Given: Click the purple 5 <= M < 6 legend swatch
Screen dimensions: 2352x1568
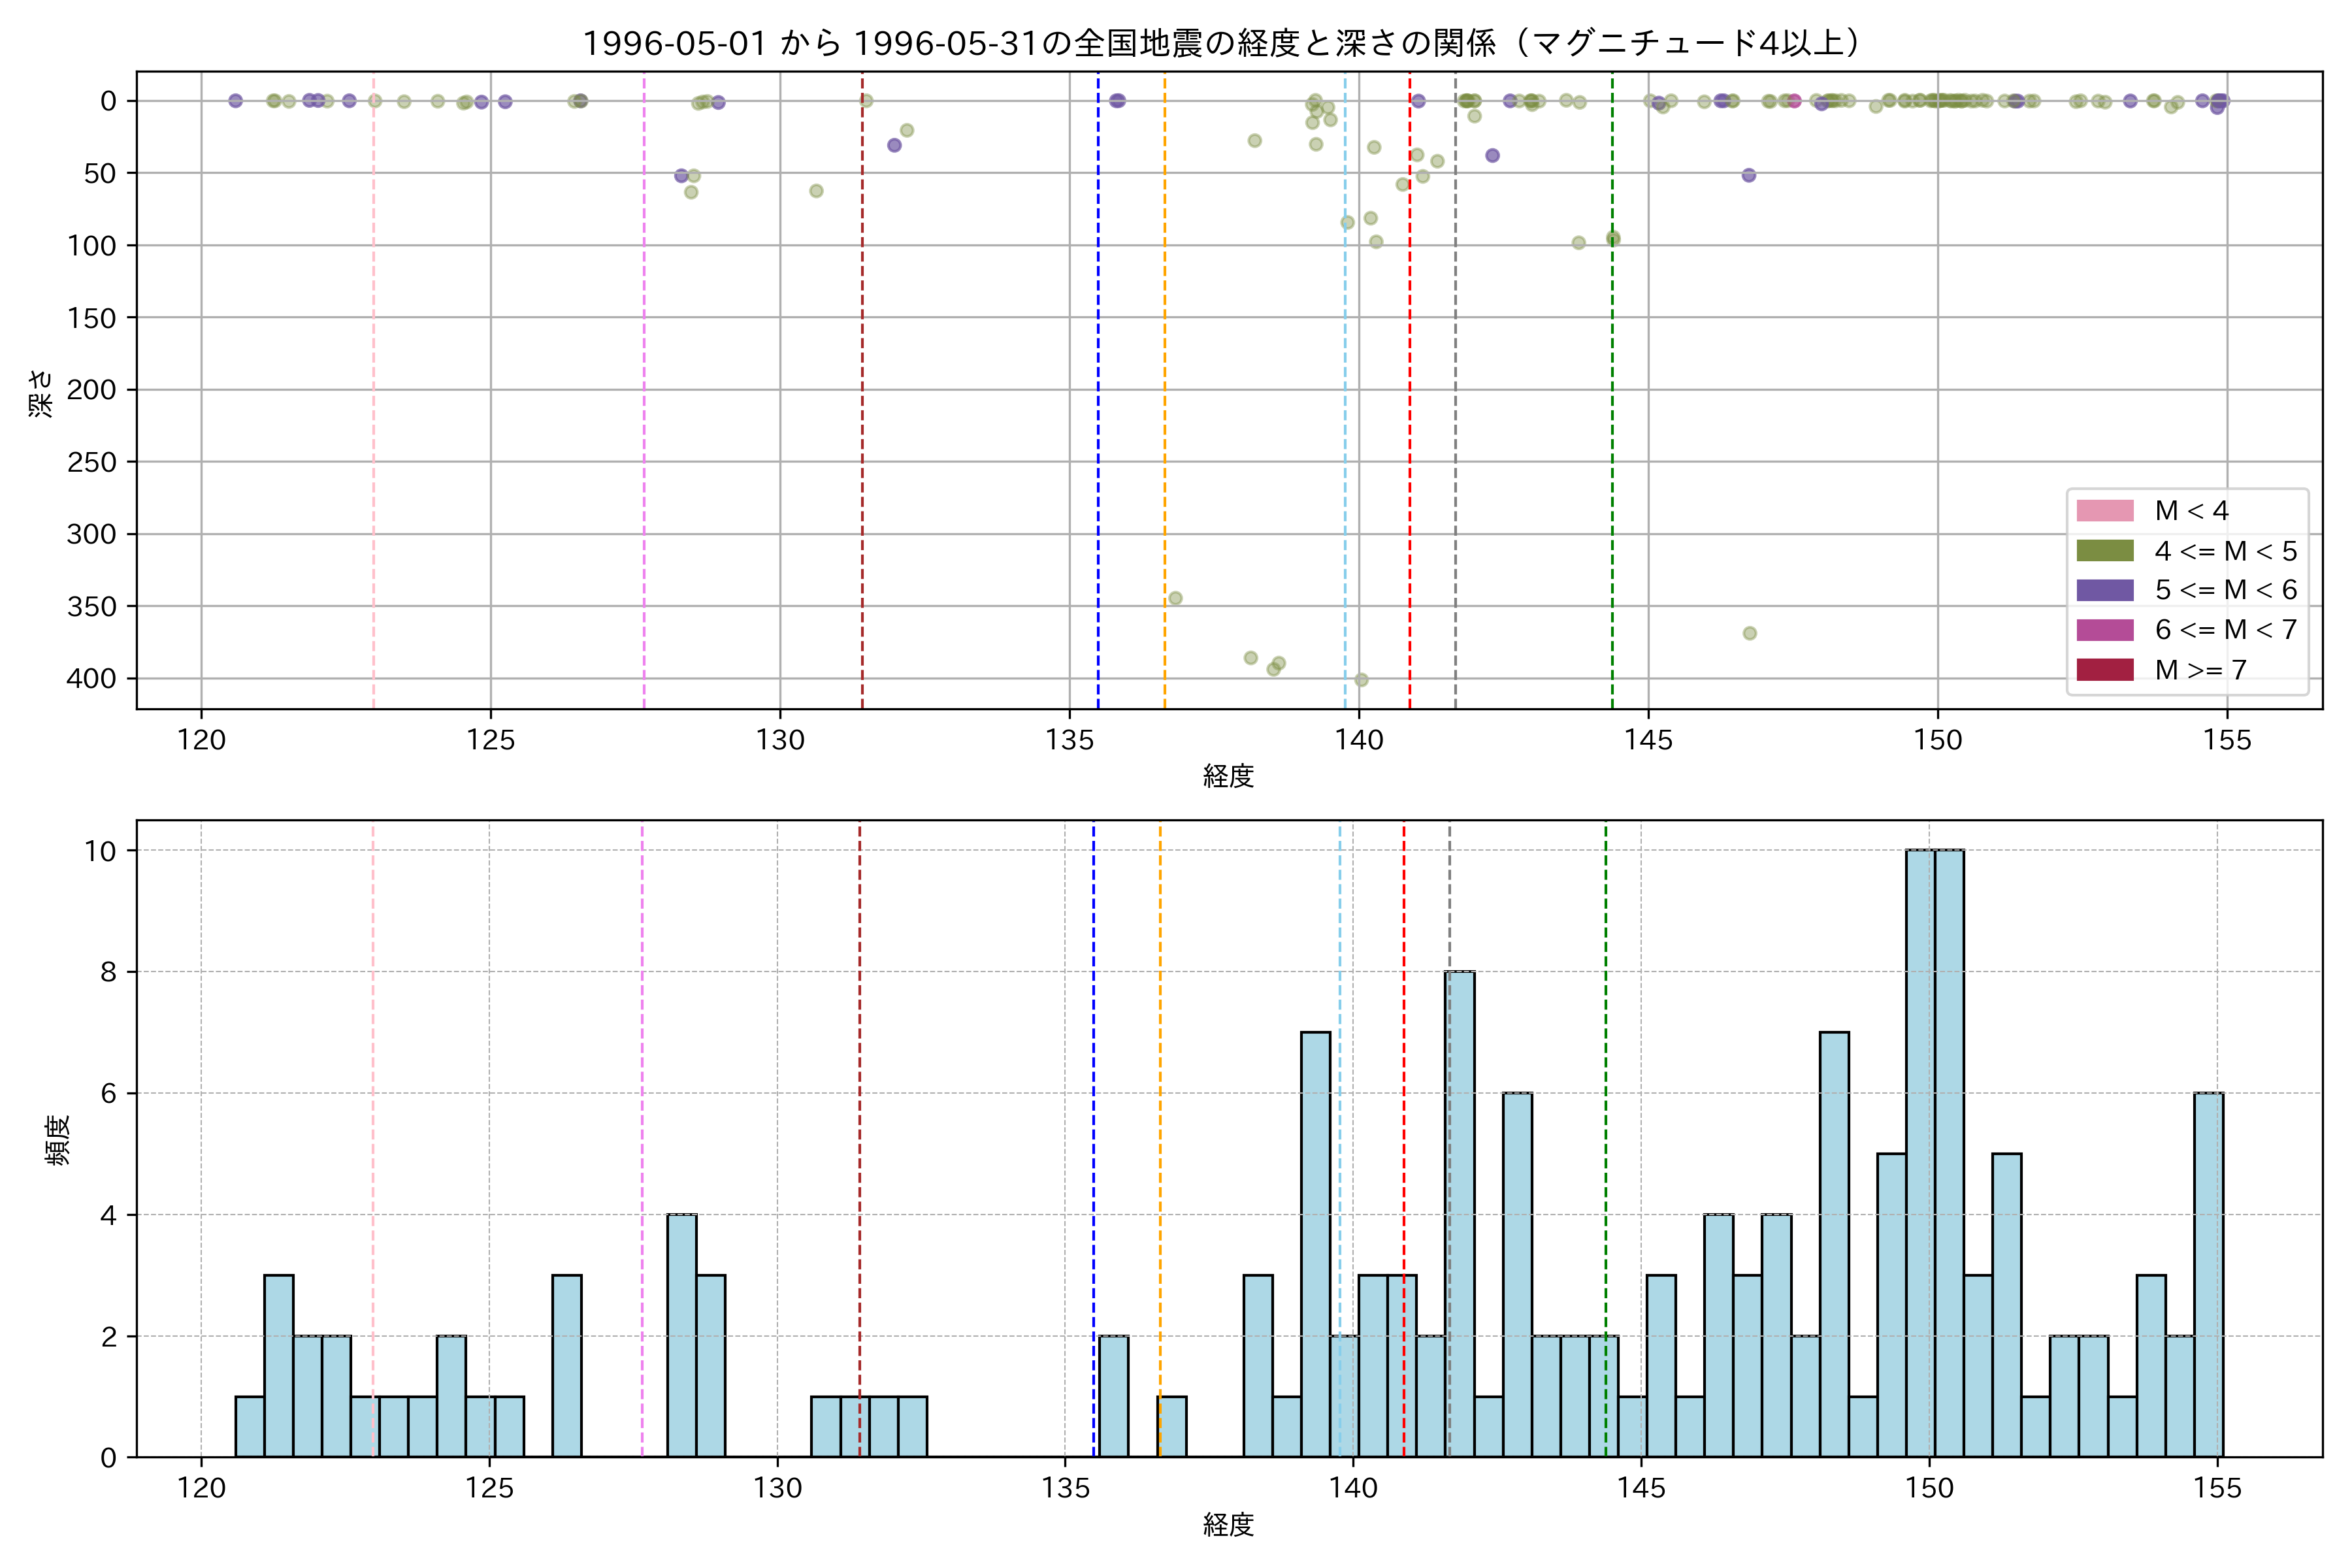Looking at the screenshot, I should 2104,590.
